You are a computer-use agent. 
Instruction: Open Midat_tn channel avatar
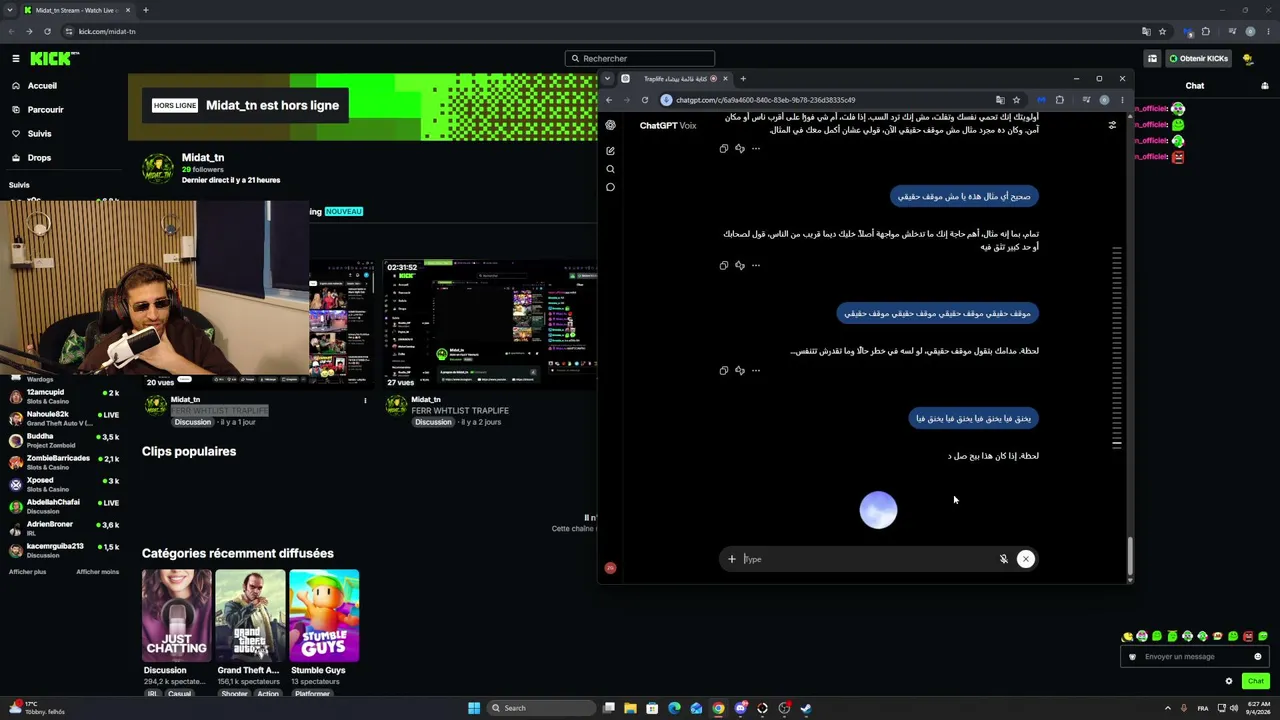(x=158, y=168)
